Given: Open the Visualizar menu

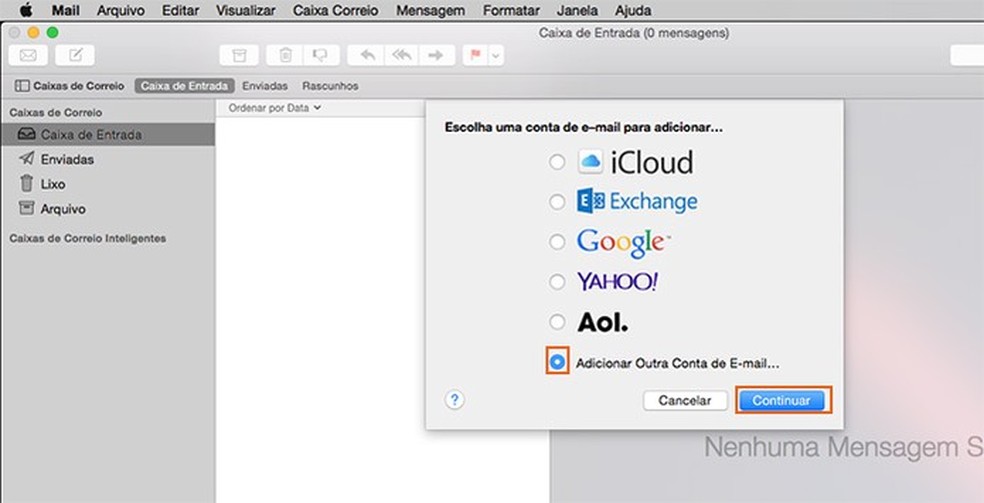Looking at the screenshot, I should click(x=245, y=11).
